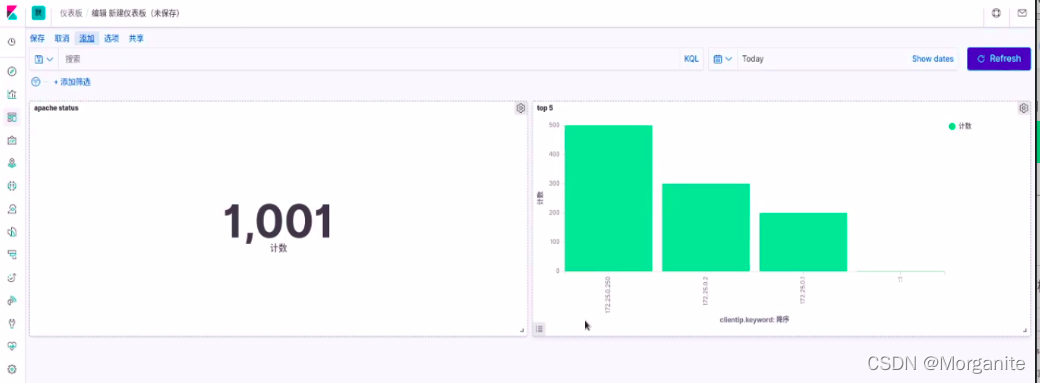The width and height of the screenshot is (1040, 383).
Task: Click the 172.25.0.250 bar
Action: 608,198
